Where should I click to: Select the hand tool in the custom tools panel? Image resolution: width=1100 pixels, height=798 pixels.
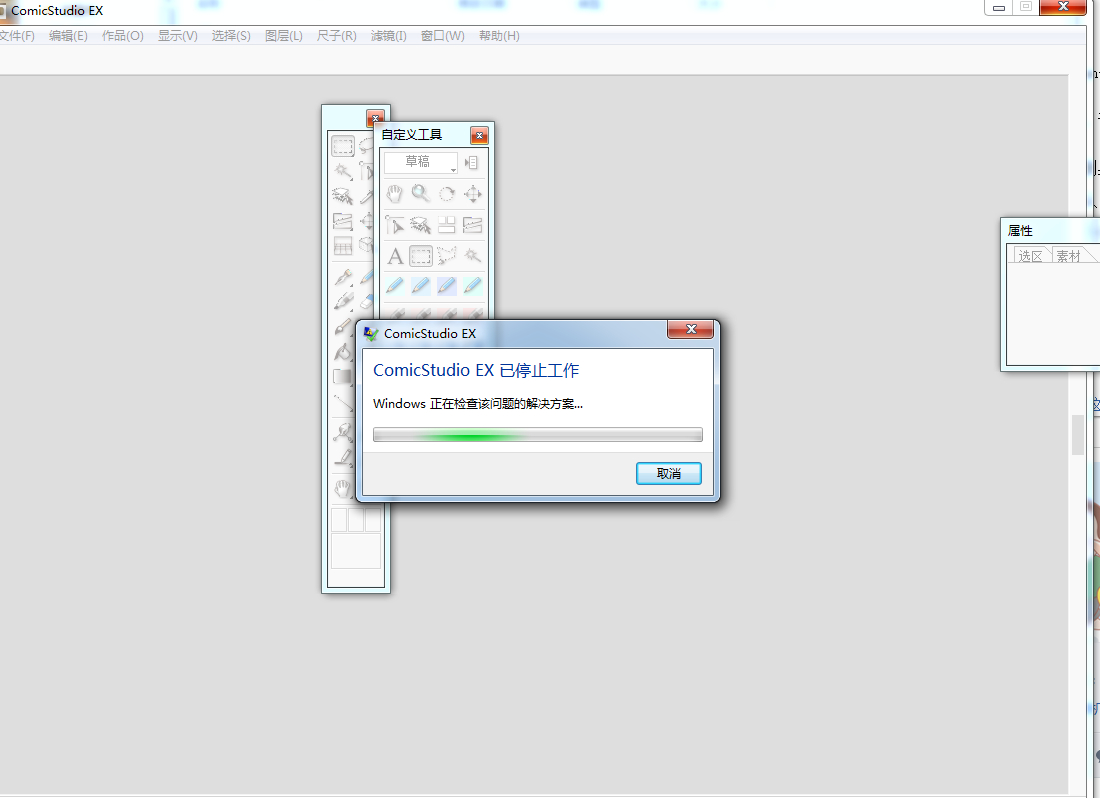(395, 194)
